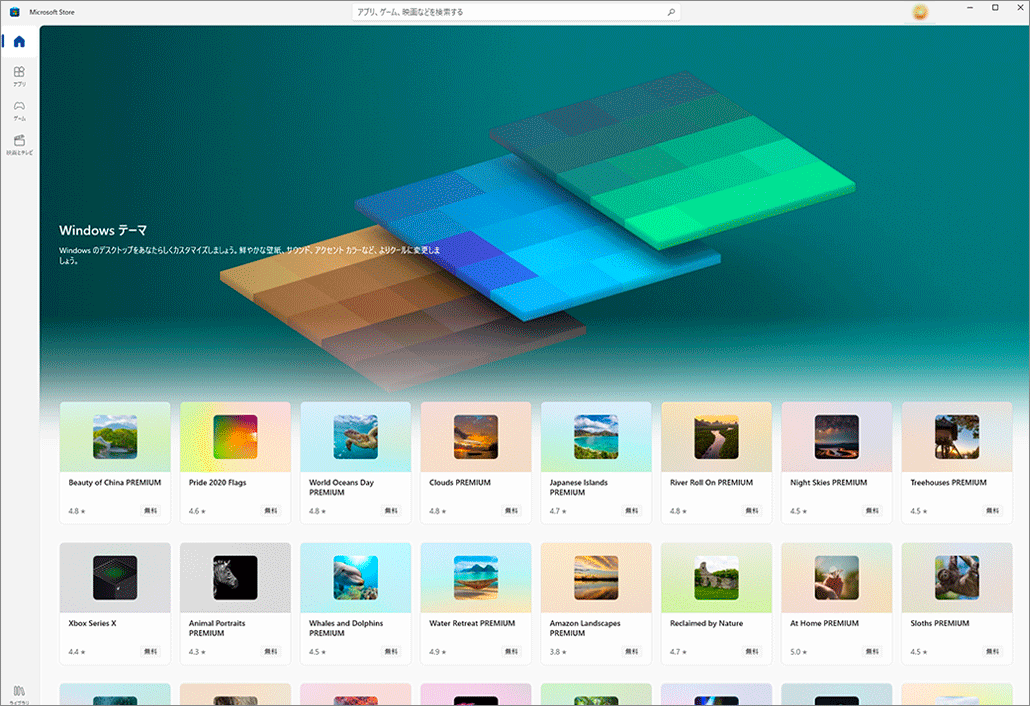This screenshot has height=706, width=1030.
Task: Select the "Treehouses PREMIUM" title text
Action: (949, 483)
